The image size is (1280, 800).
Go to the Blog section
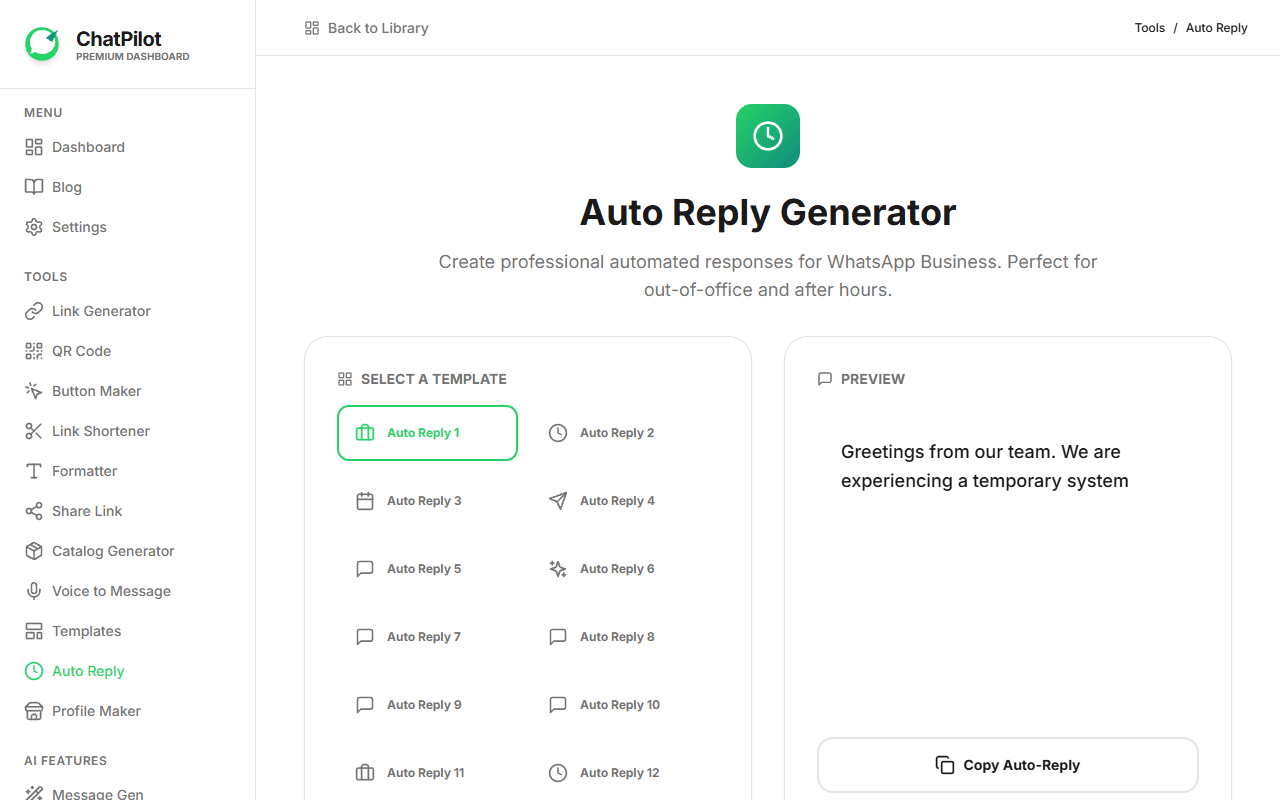[x=66, y=187]
